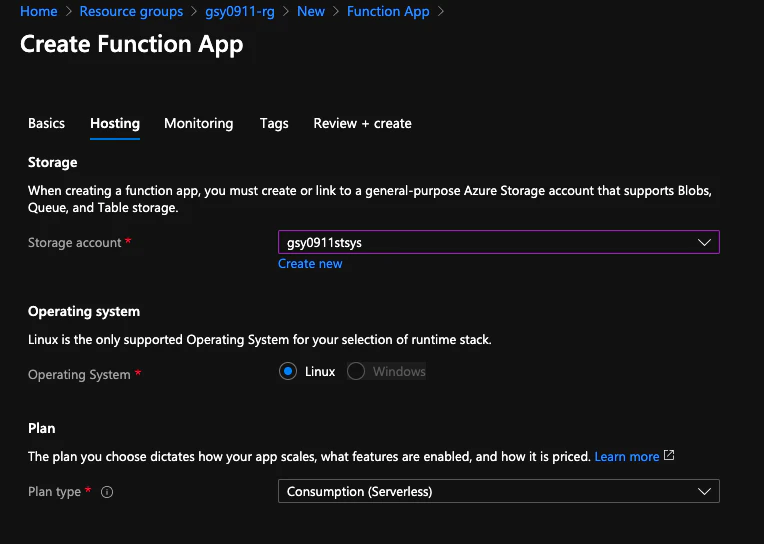Go to Resource groups breadcrumb link

[131, 11]
